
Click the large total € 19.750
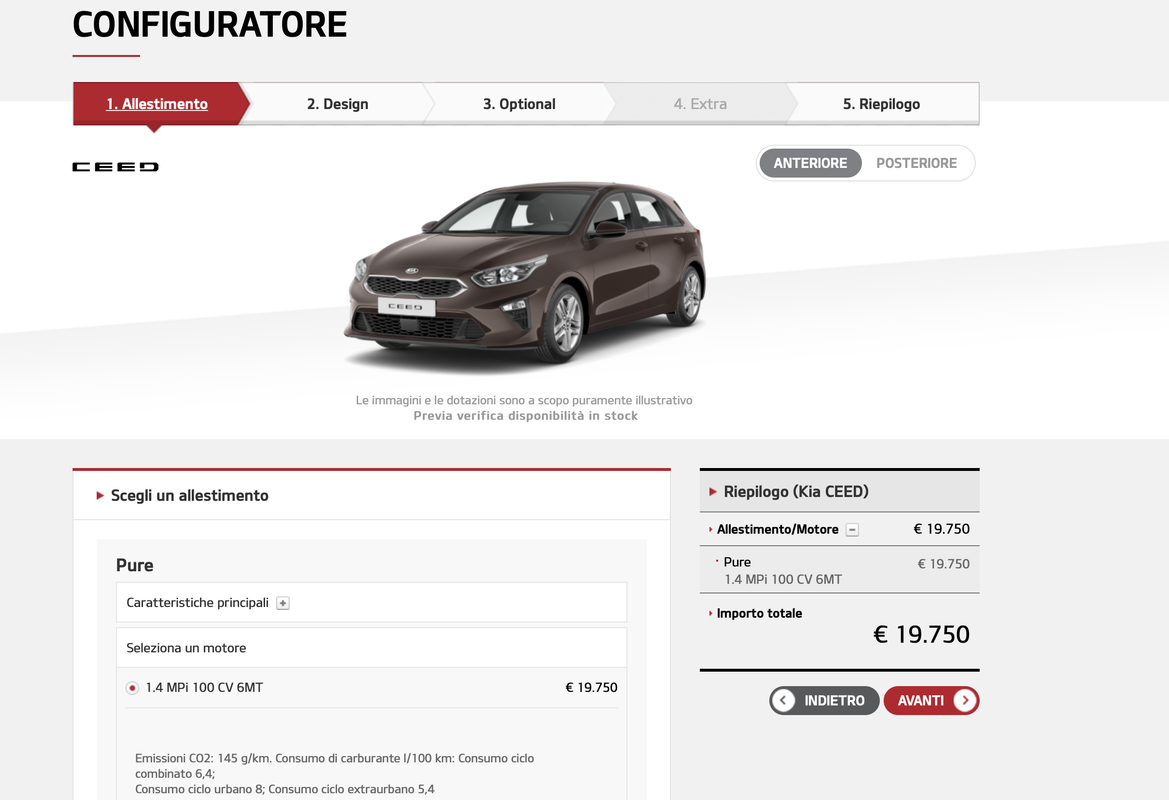coord(921,634)
